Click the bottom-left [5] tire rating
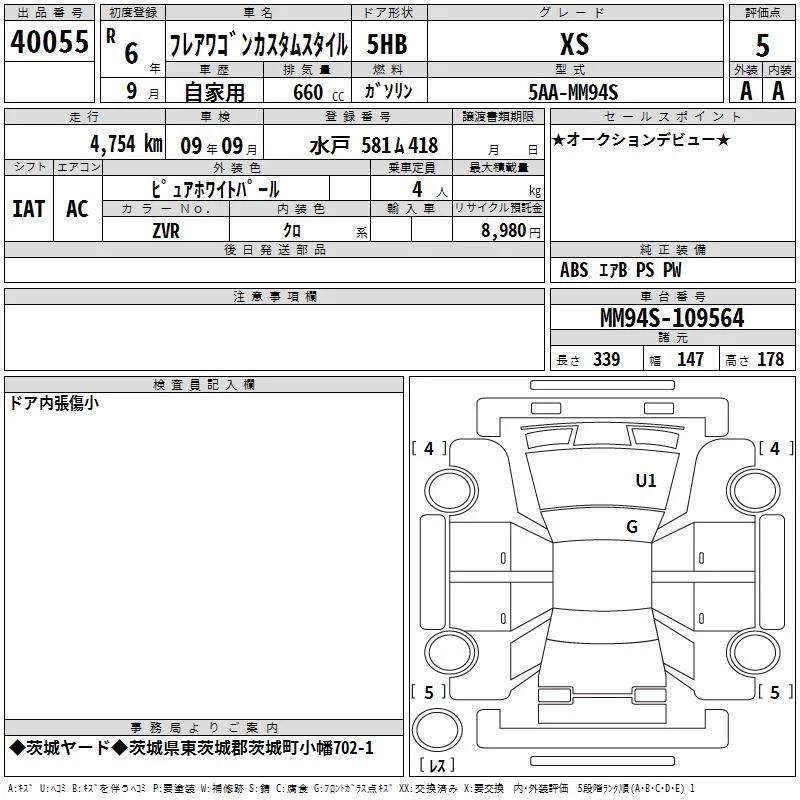This screenshot has height=800, width=800. click(x=429, y=692)
